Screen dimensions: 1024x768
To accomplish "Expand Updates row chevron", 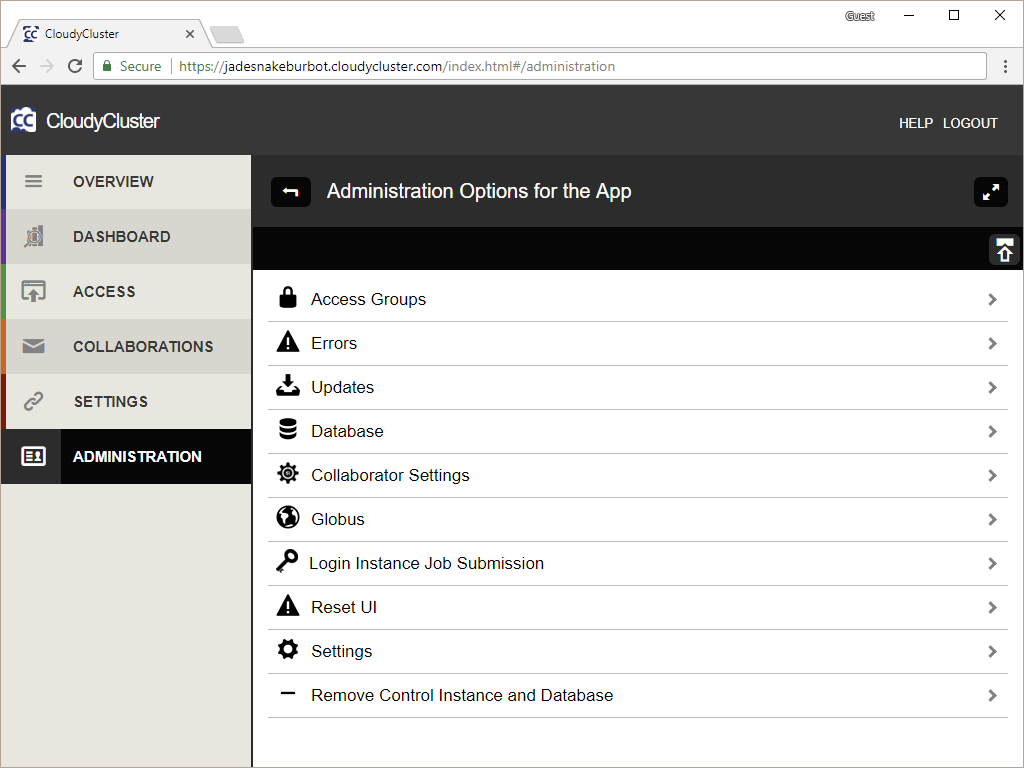I will point(993,388).
